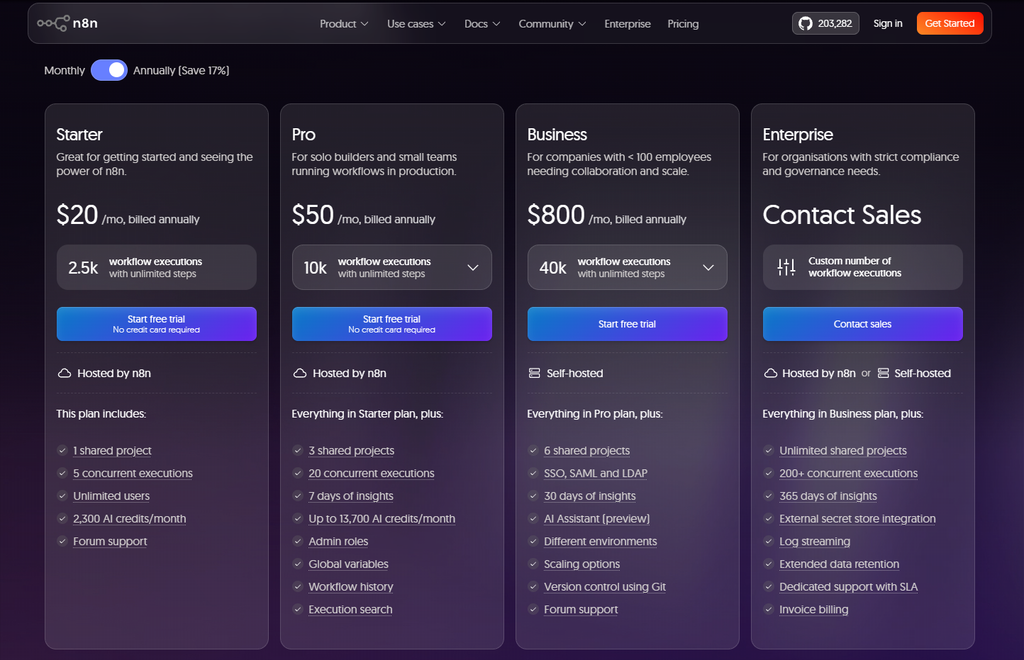The height and width of the screenshot is (660, 1024).
Task: Click the checkmark icon beside Invoice billing
Action: tap(769, 610)
